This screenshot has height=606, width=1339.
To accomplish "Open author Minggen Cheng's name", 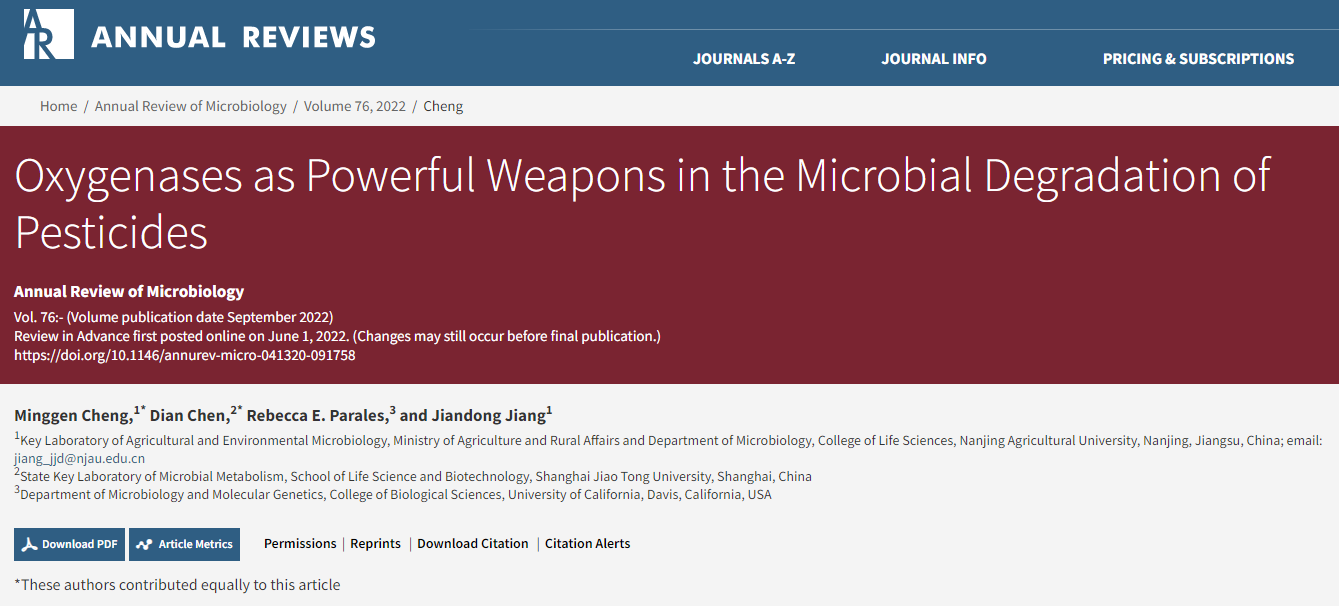I will (x=73, y=416).
